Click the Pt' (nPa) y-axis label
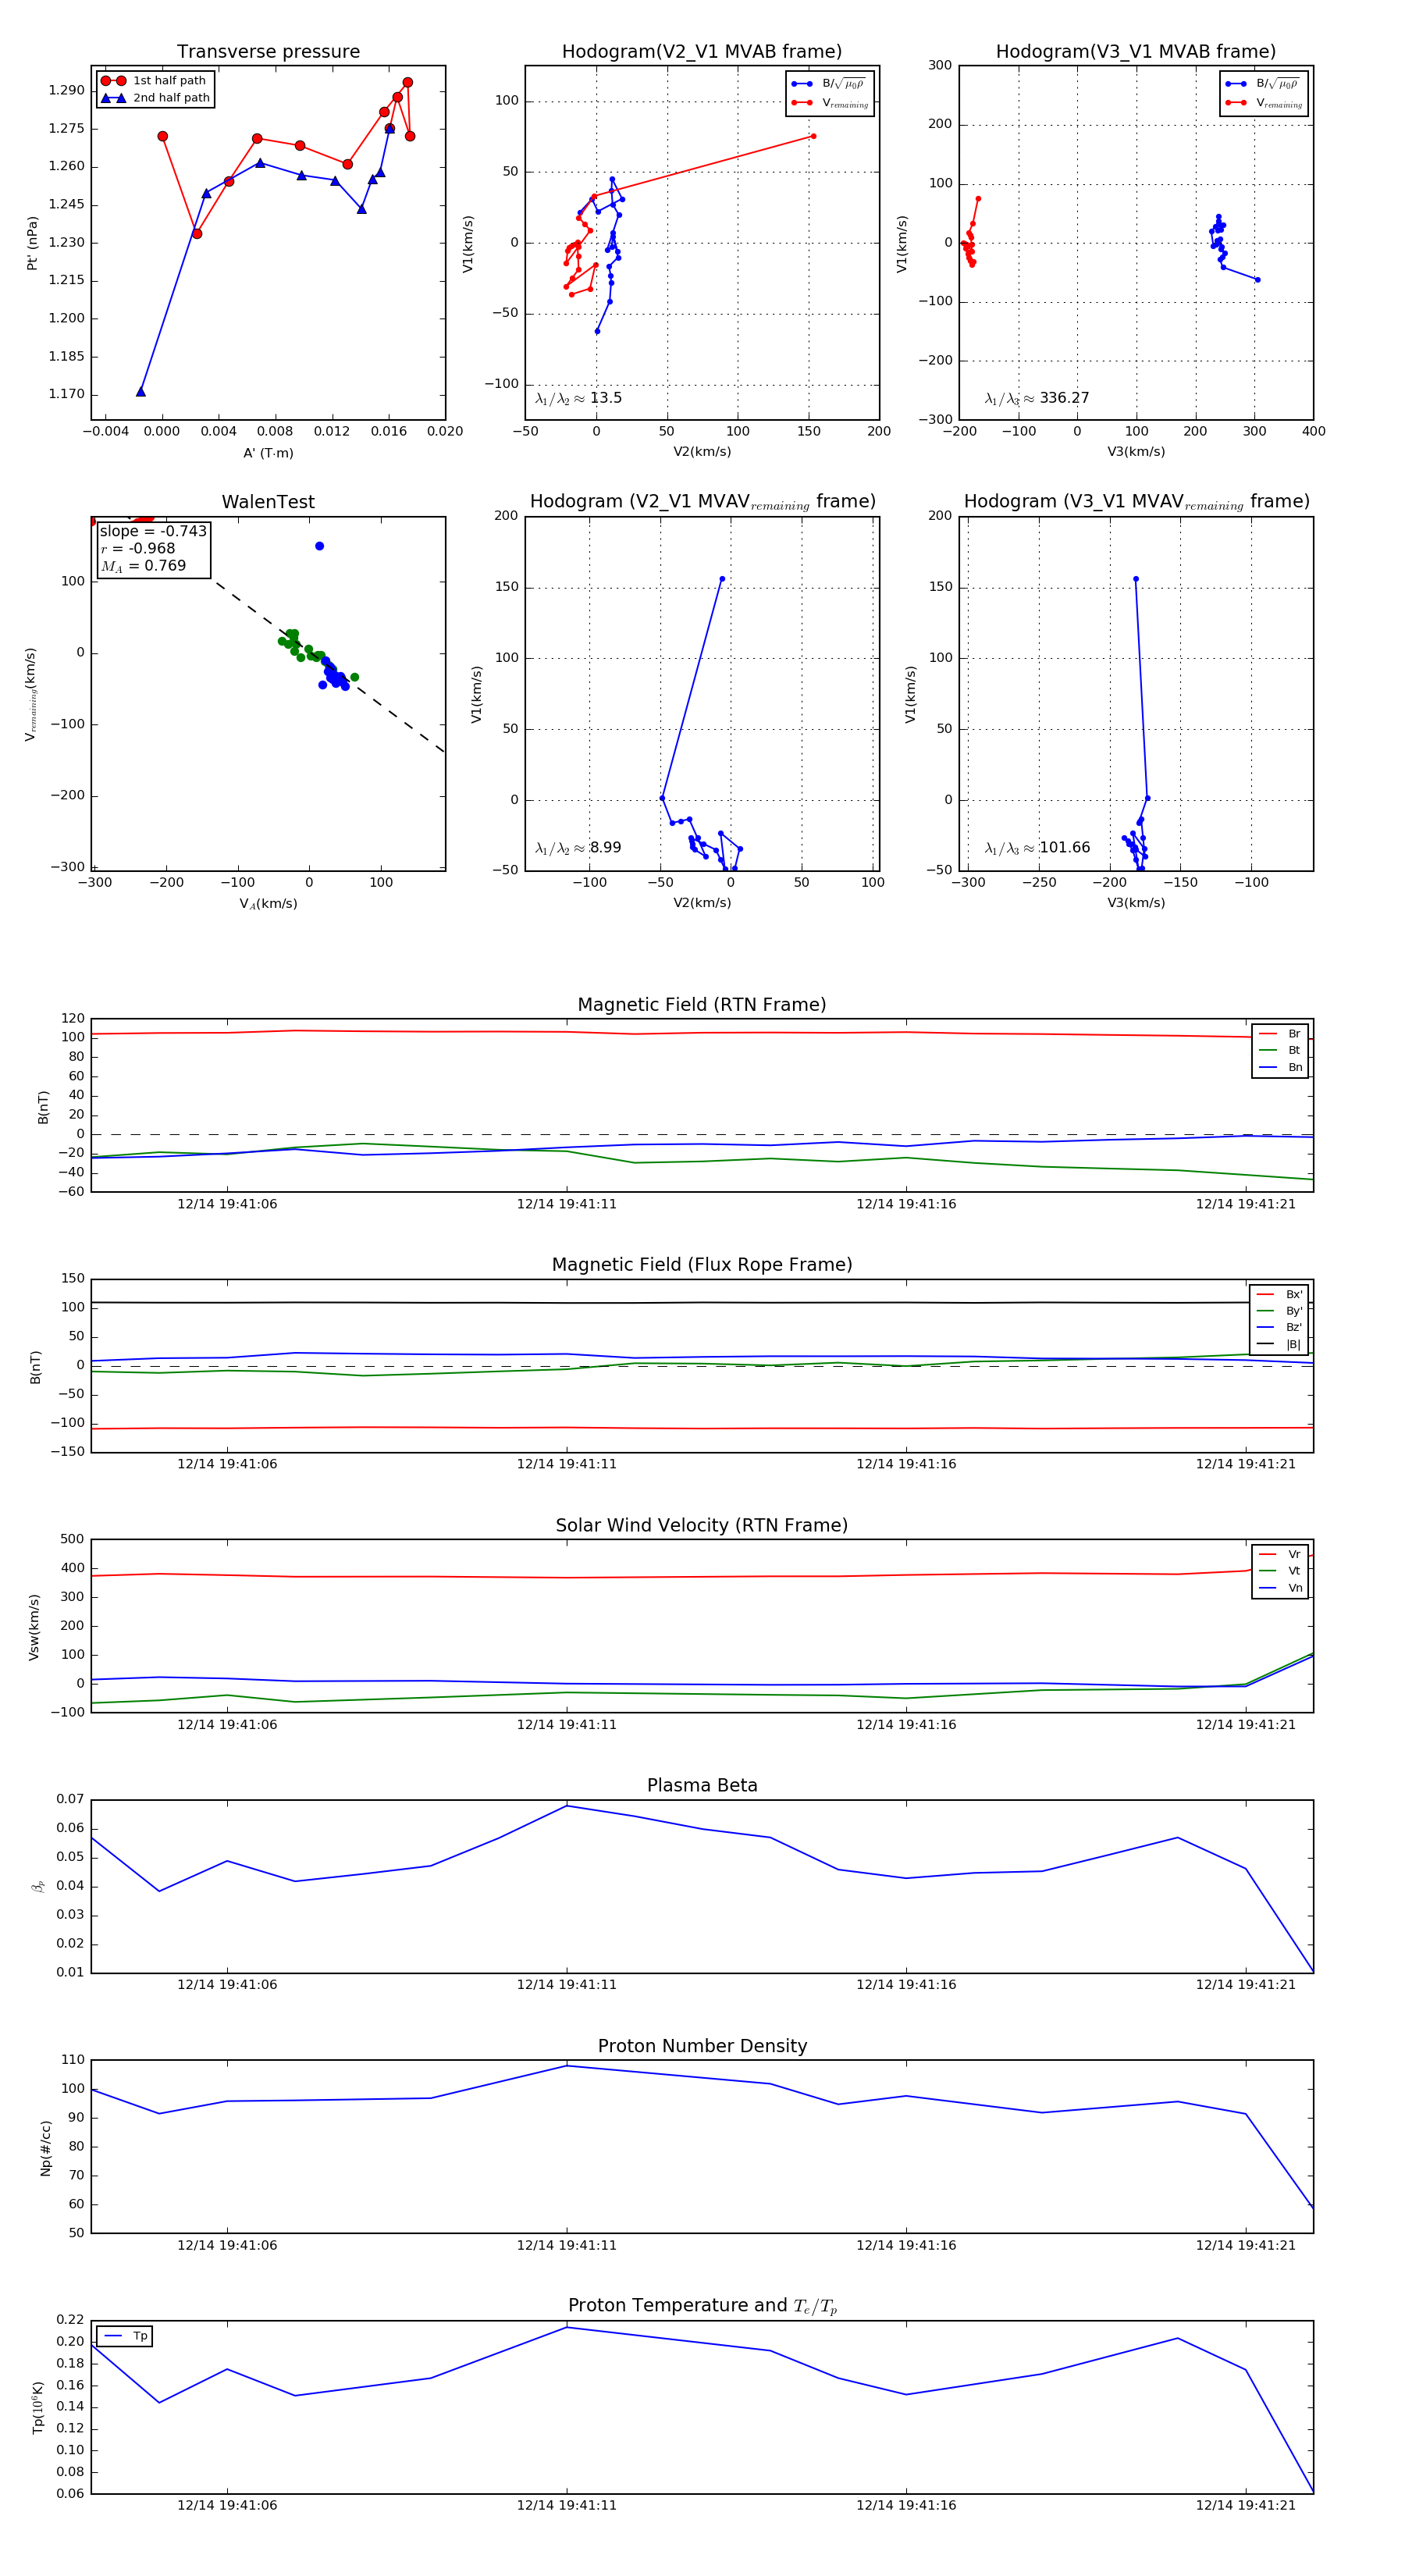 [32, 243]
